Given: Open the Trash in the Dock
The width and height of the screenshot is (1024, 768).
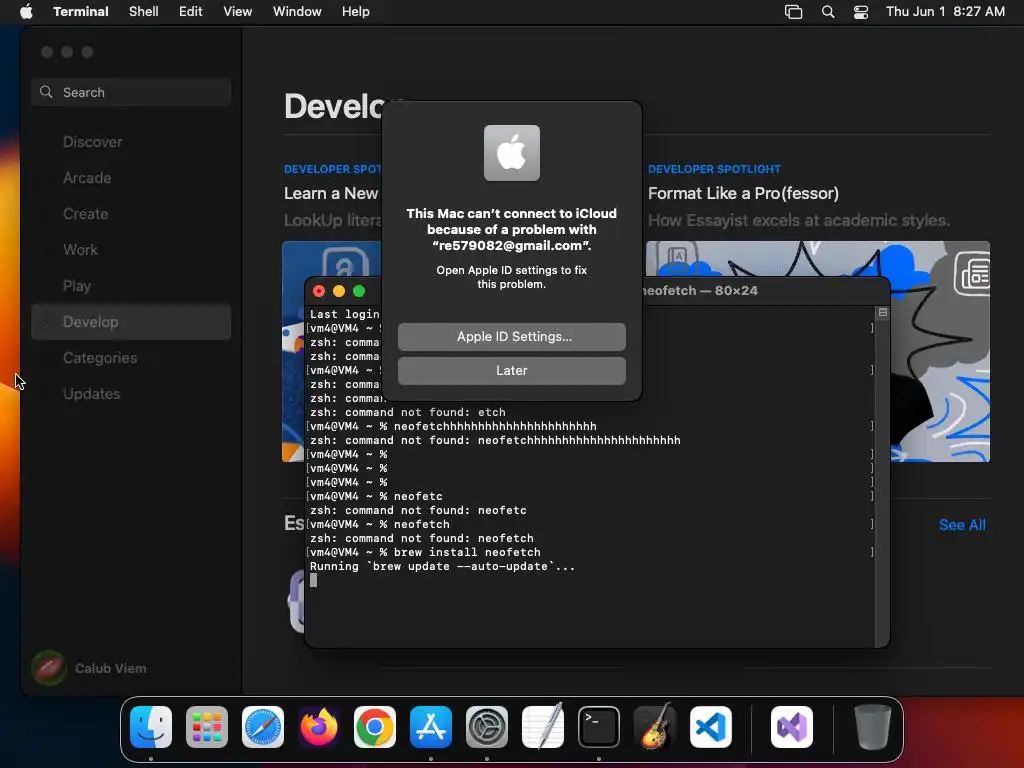Looking at the screenshot, I should [x=872, y=727].
